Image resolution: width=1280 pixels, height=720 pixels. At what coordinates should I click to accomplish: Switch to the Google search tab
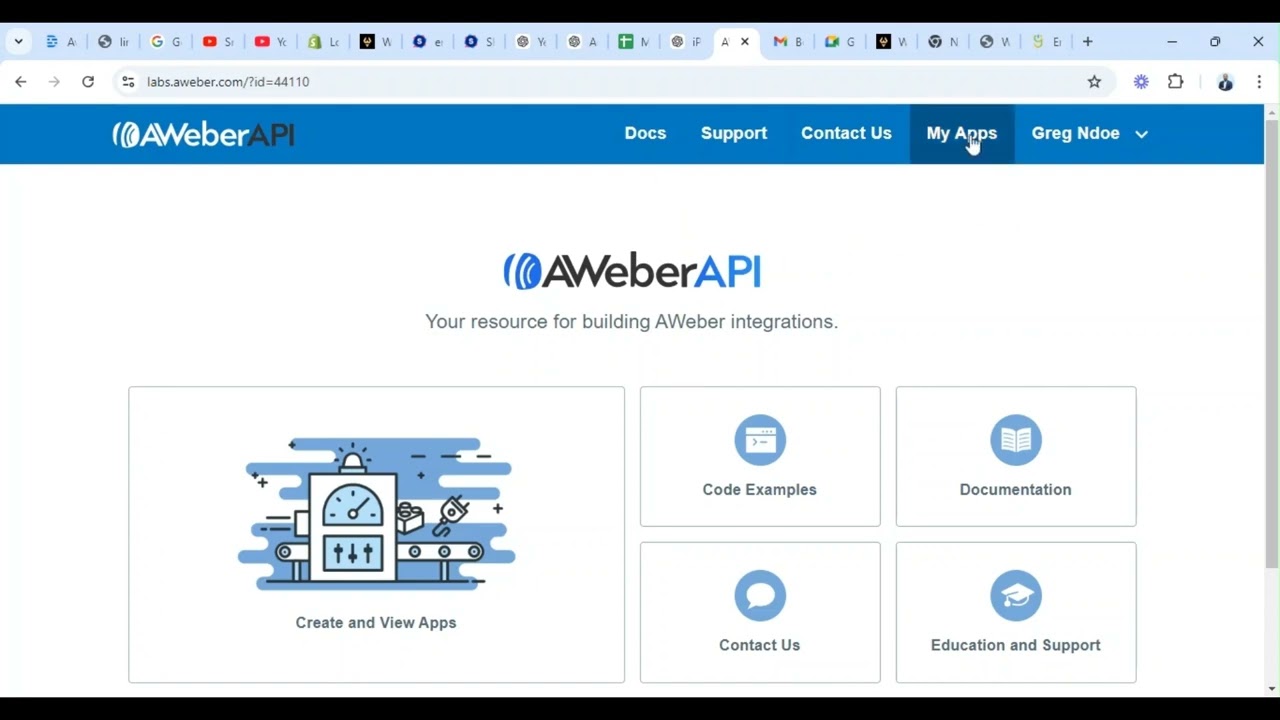(x=166, y=42)
